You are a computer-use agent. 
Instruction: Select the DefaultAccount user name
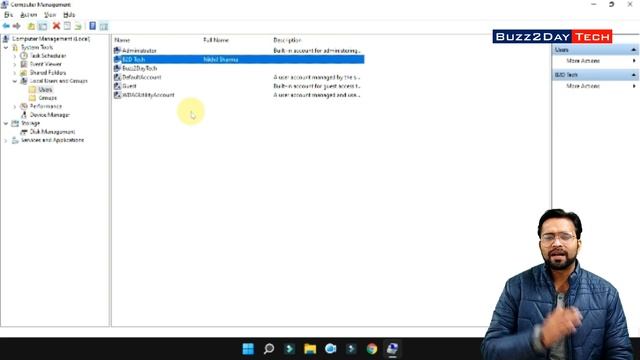pyautogui.click(x=142, y=77)
